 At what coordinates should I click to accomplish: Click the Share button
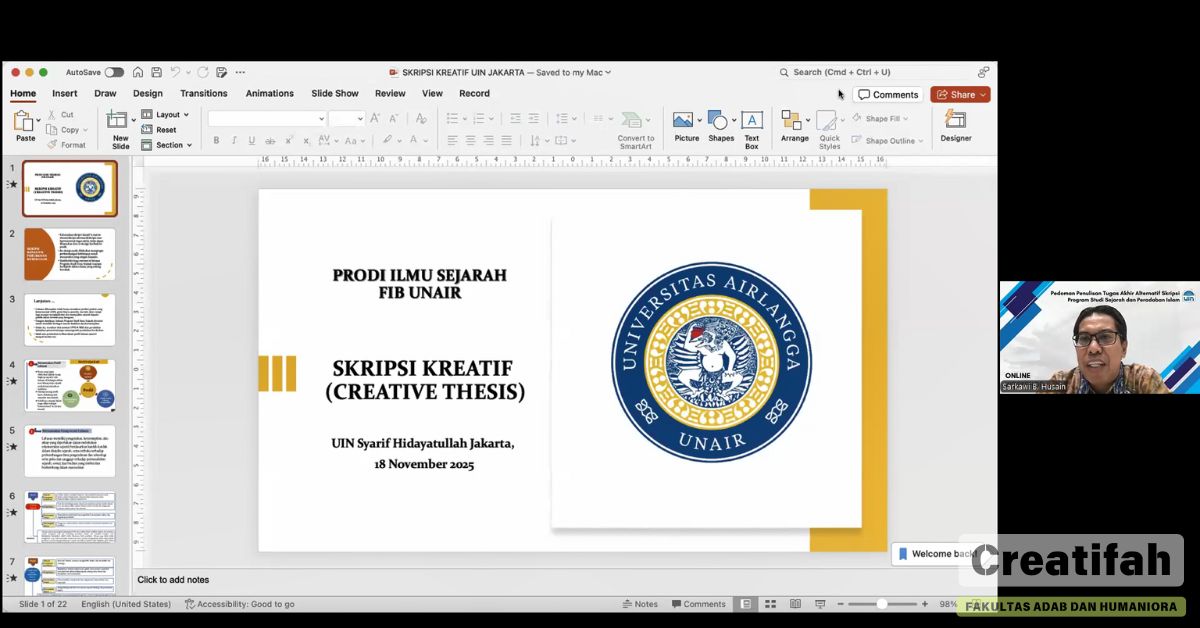(x=959, y=94)
